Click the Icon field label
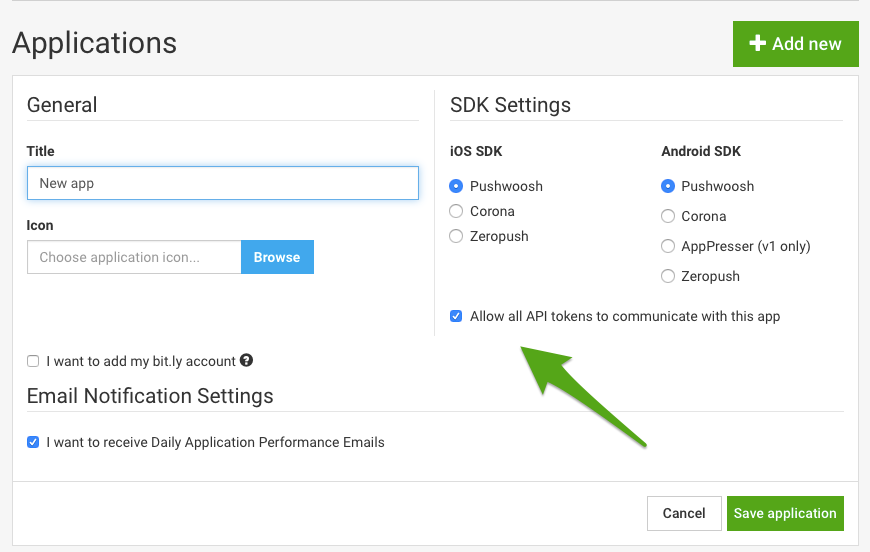 pyautogui.click(x=40, y=225)
